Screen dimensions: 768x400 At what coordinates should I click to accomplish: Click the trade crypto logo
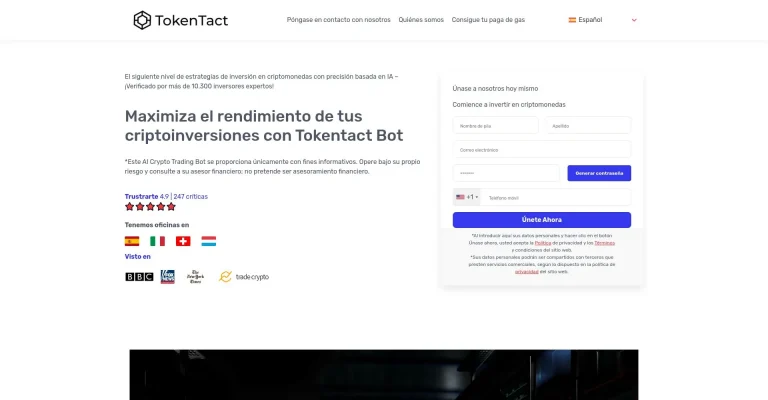[x=244, y=277]
